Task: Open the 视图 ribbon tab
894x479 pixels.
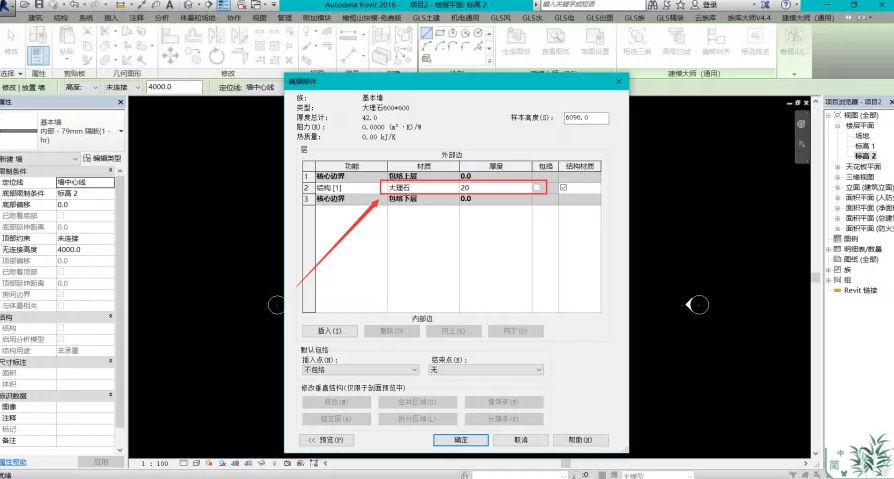Action: [x=259, y=18]
